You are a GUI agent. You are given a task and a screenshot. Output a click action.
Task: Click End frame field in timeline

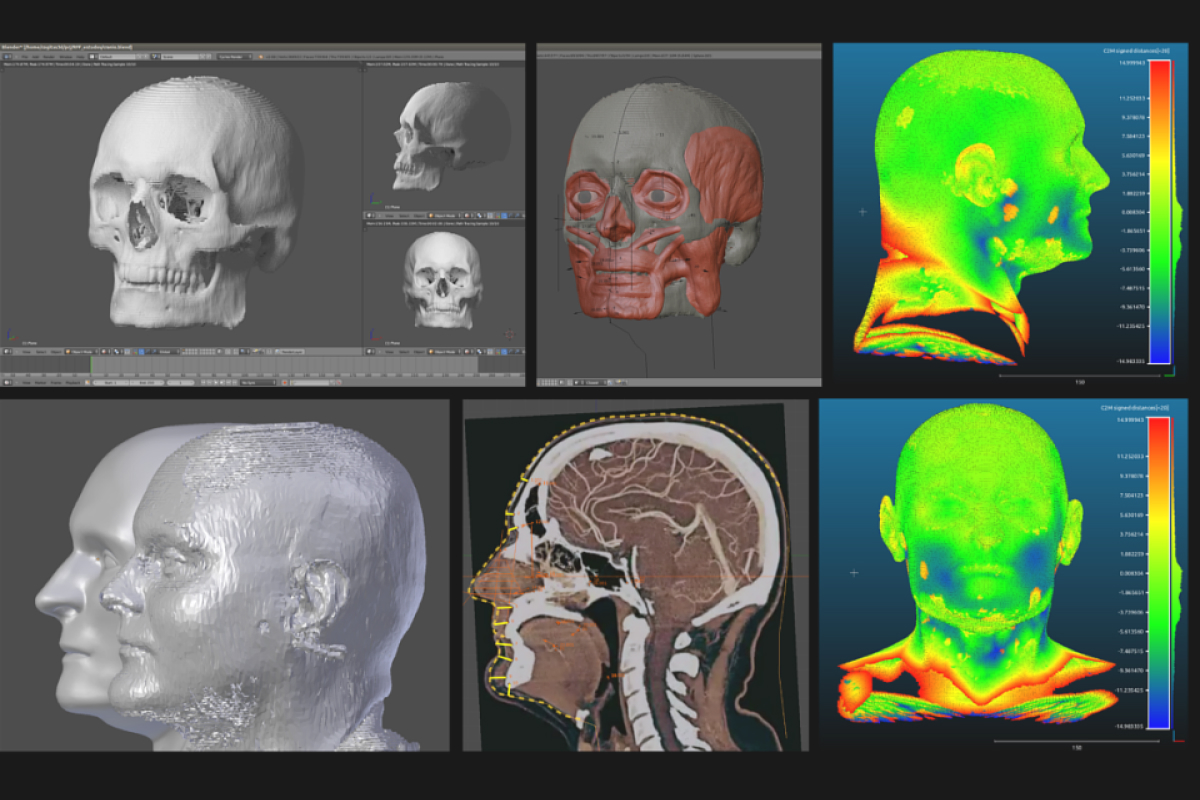tap(145, 382)
